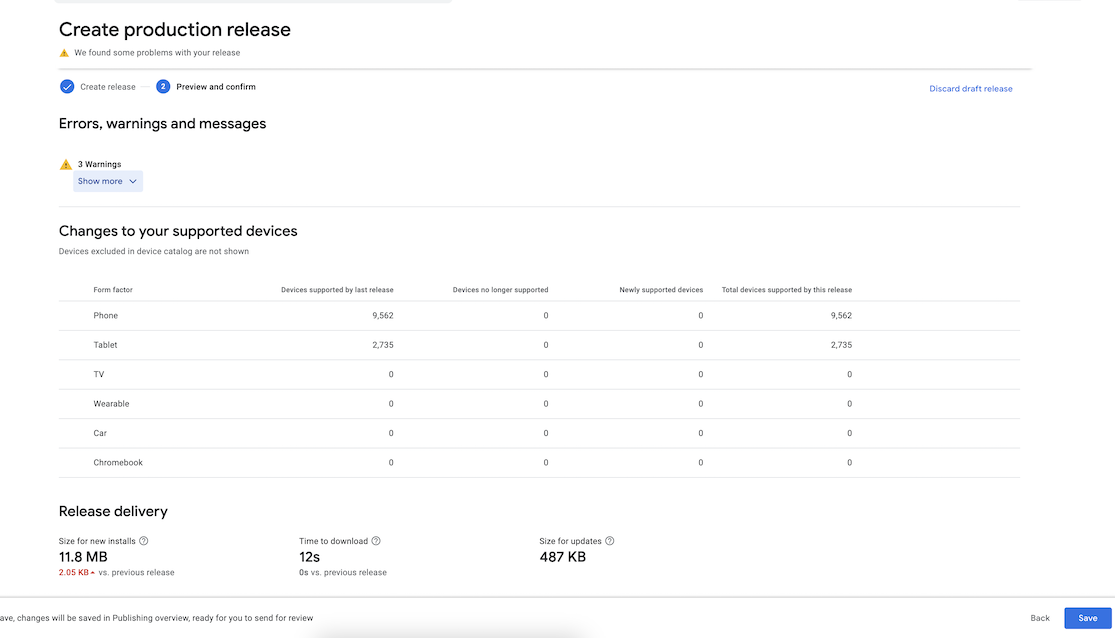The height and width of the screenshot is (638, 1115).
Task: Click the 3 Warnings text
Action: click(99, 164)
